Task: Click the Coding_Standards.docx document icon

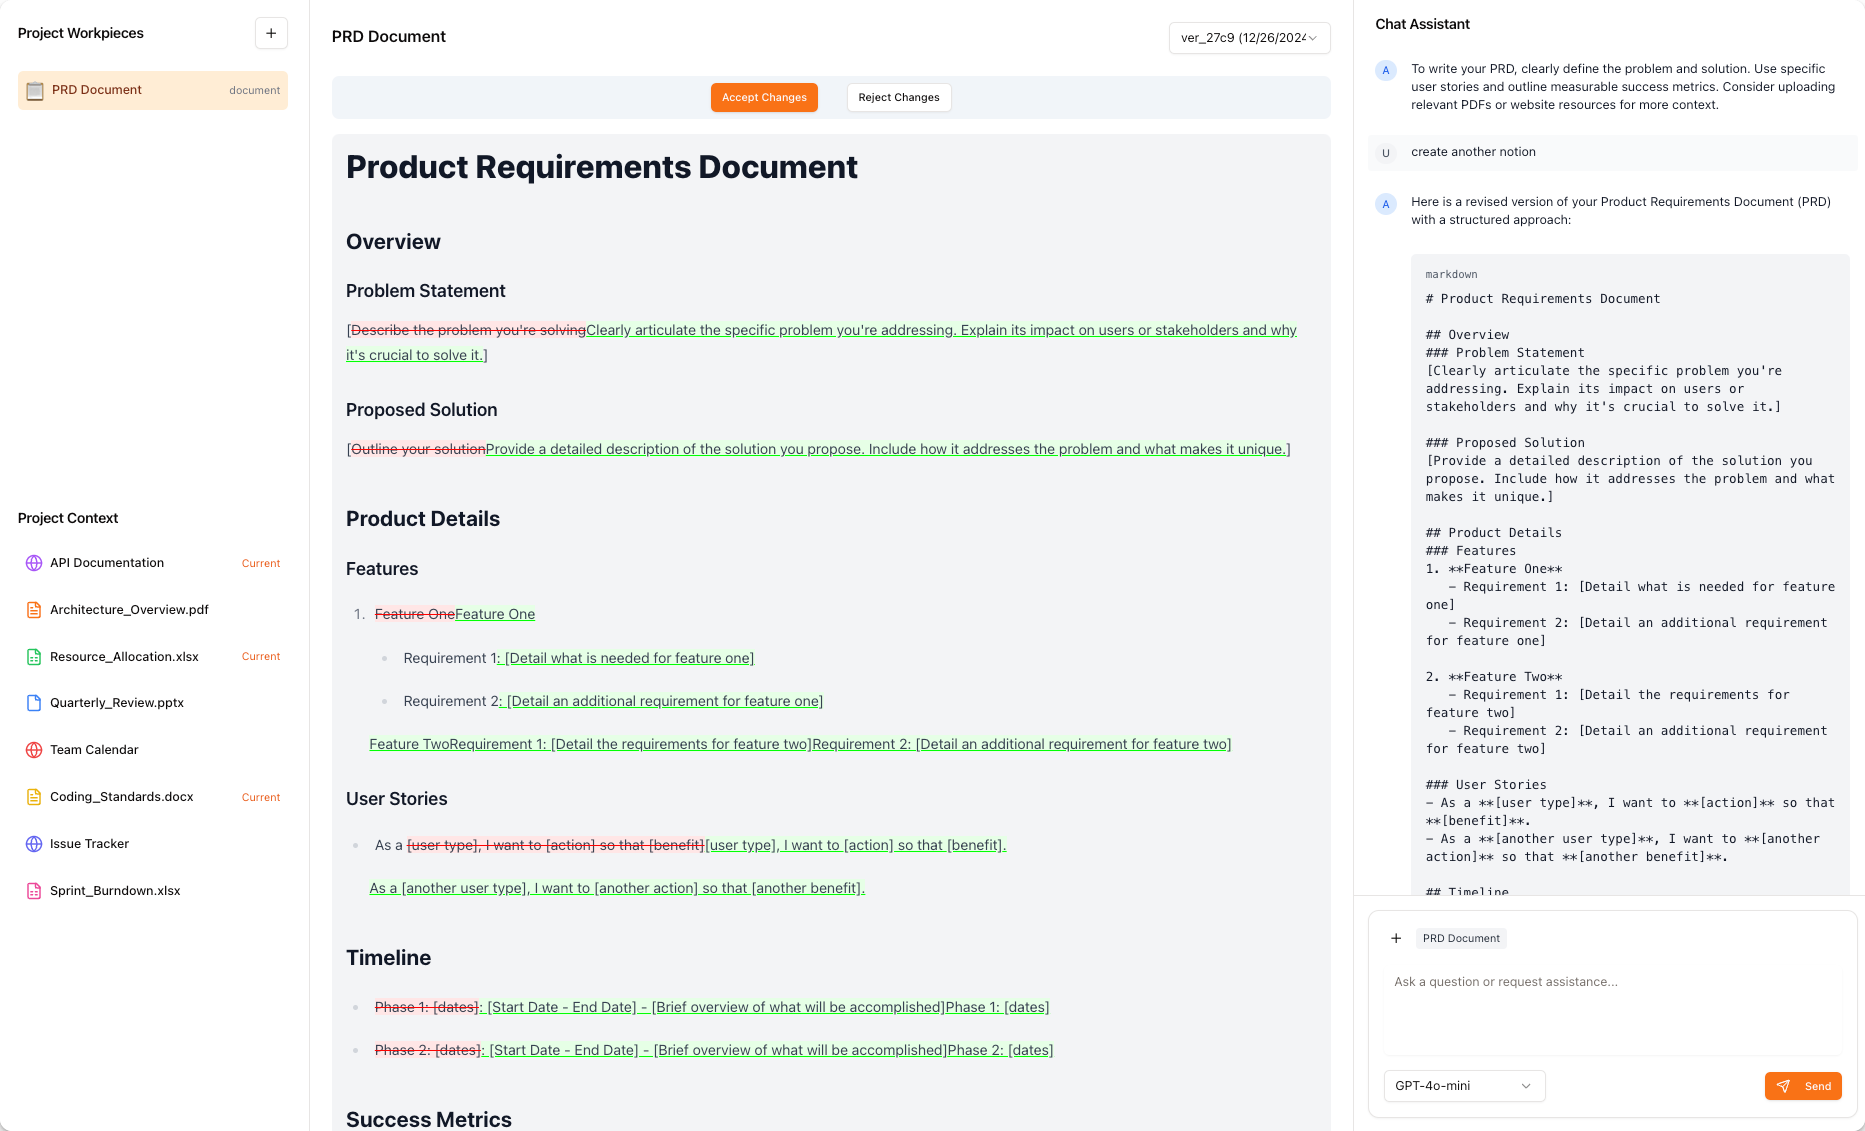Action: point(34,796)
